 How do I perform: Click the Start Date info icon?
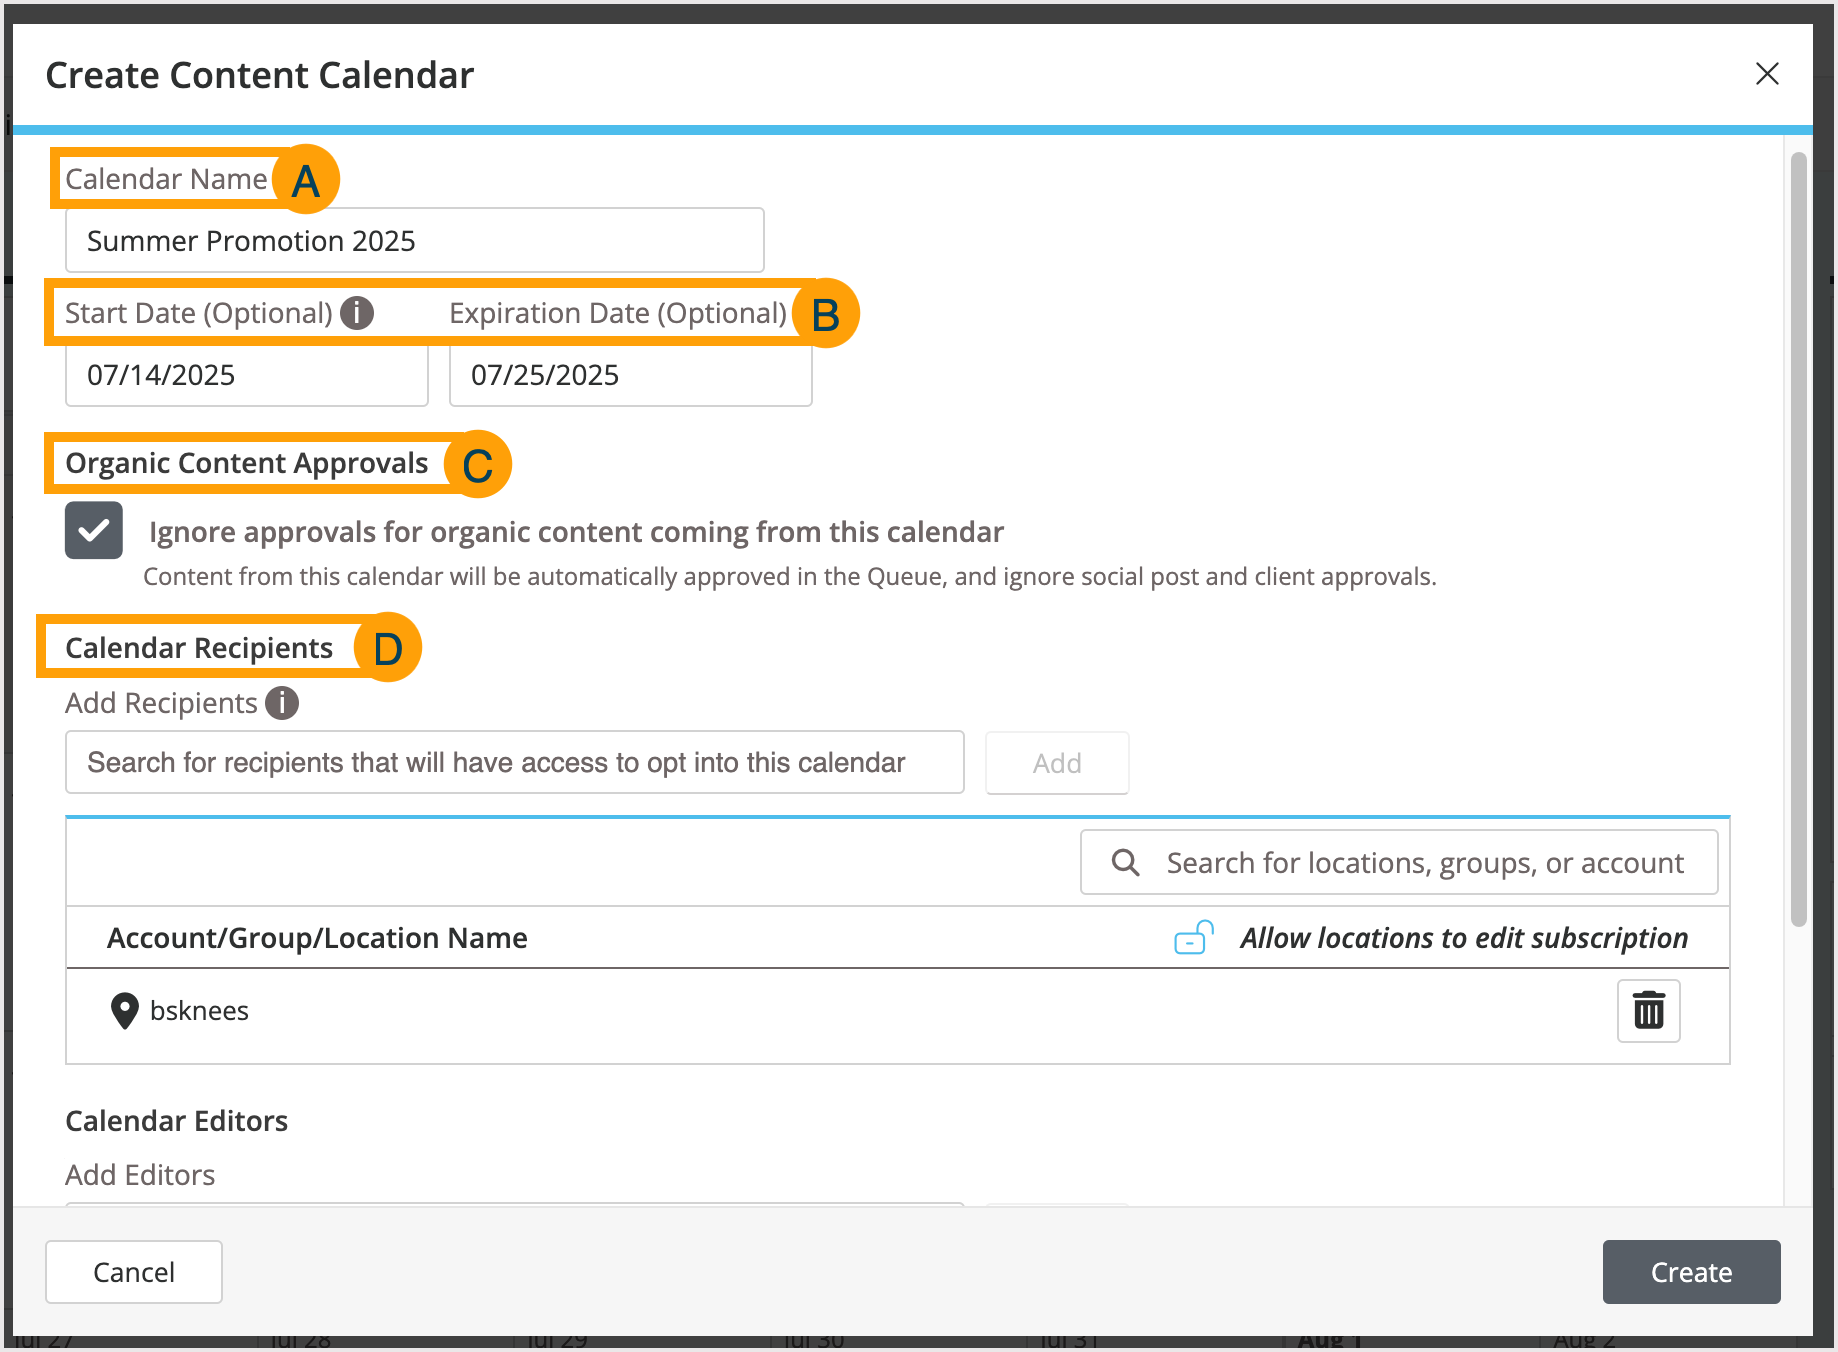click(357, 313)
